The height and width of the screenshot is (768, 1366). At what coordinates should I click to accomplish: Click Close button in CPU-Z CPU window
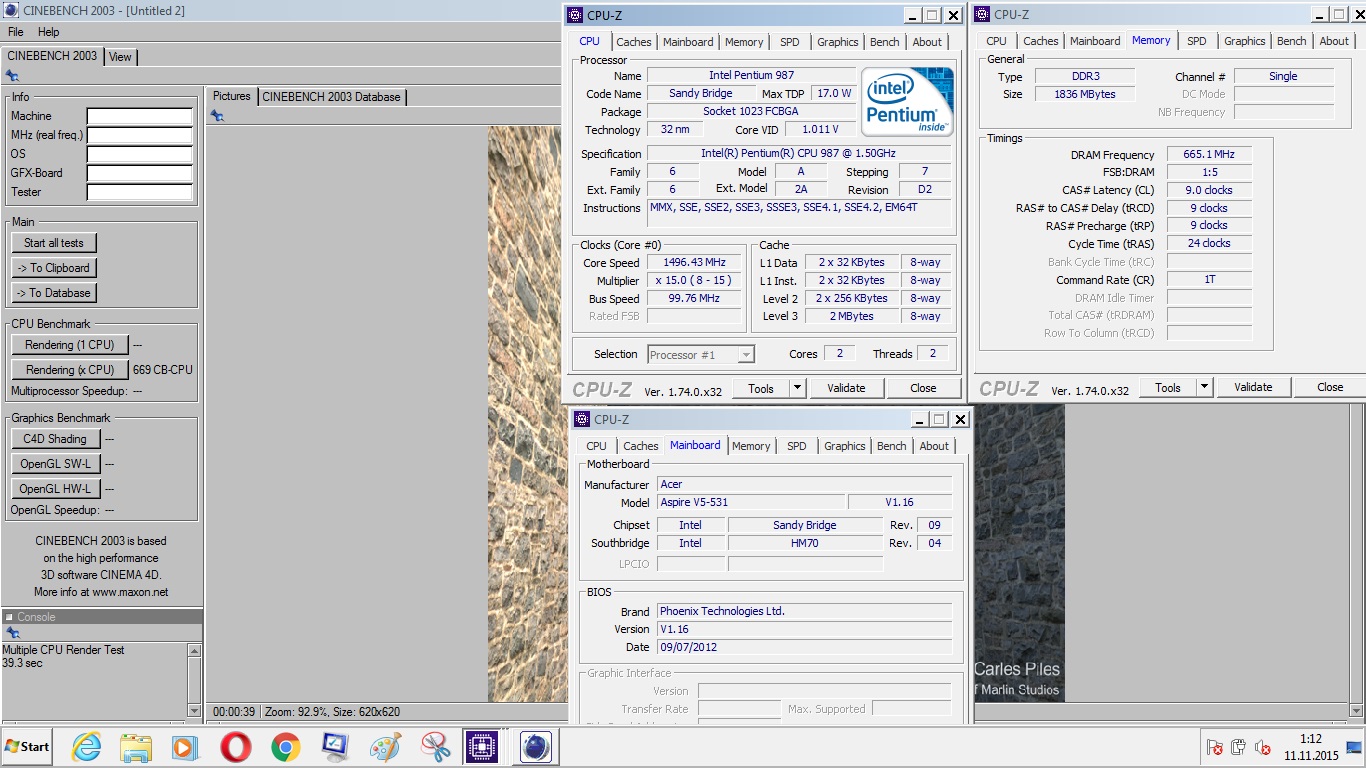pos(923,388)
